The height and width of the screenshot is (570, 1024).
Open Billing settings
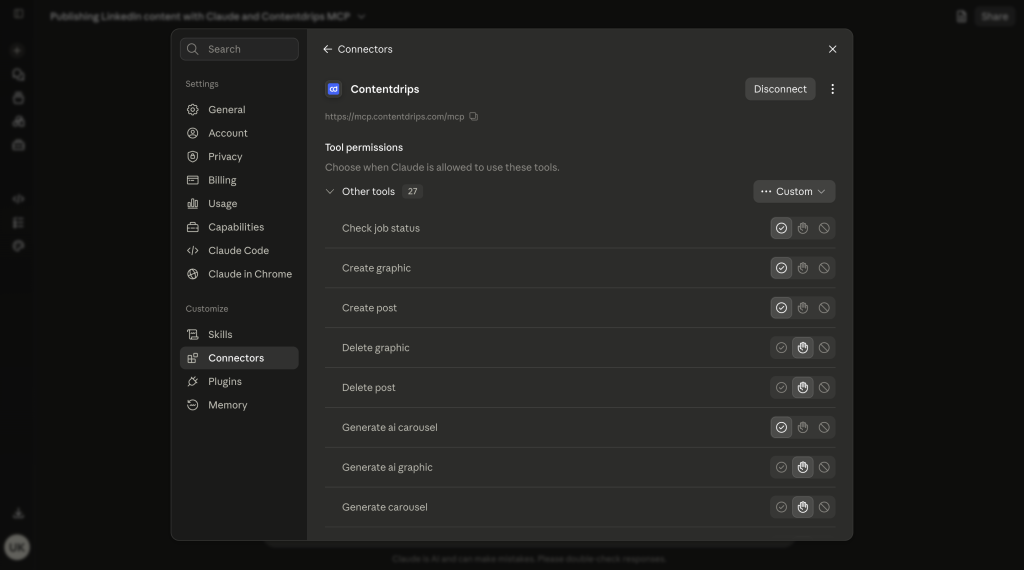tap(239, 180)
